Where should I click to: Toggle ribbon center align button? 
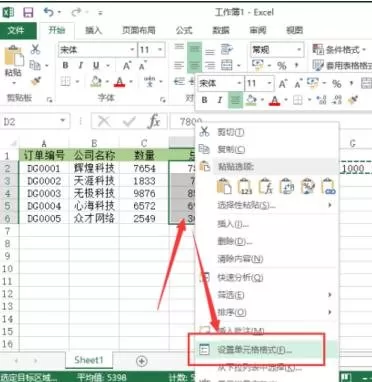click(x=195, y=65)
